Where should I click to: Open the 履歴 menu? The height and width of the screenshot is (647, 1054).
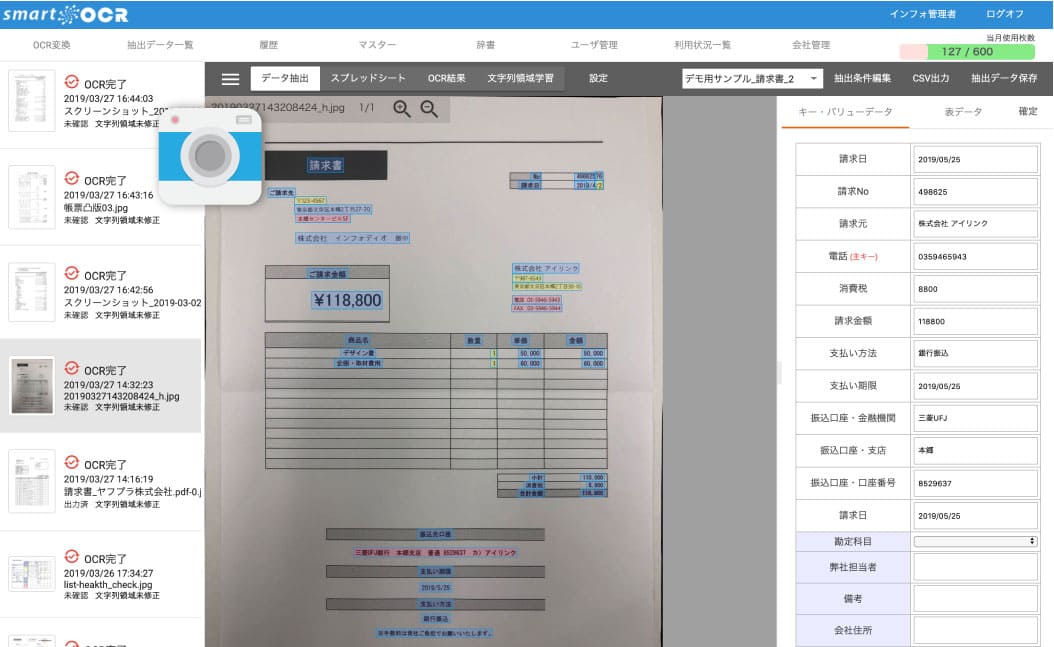tap(268, 45)
